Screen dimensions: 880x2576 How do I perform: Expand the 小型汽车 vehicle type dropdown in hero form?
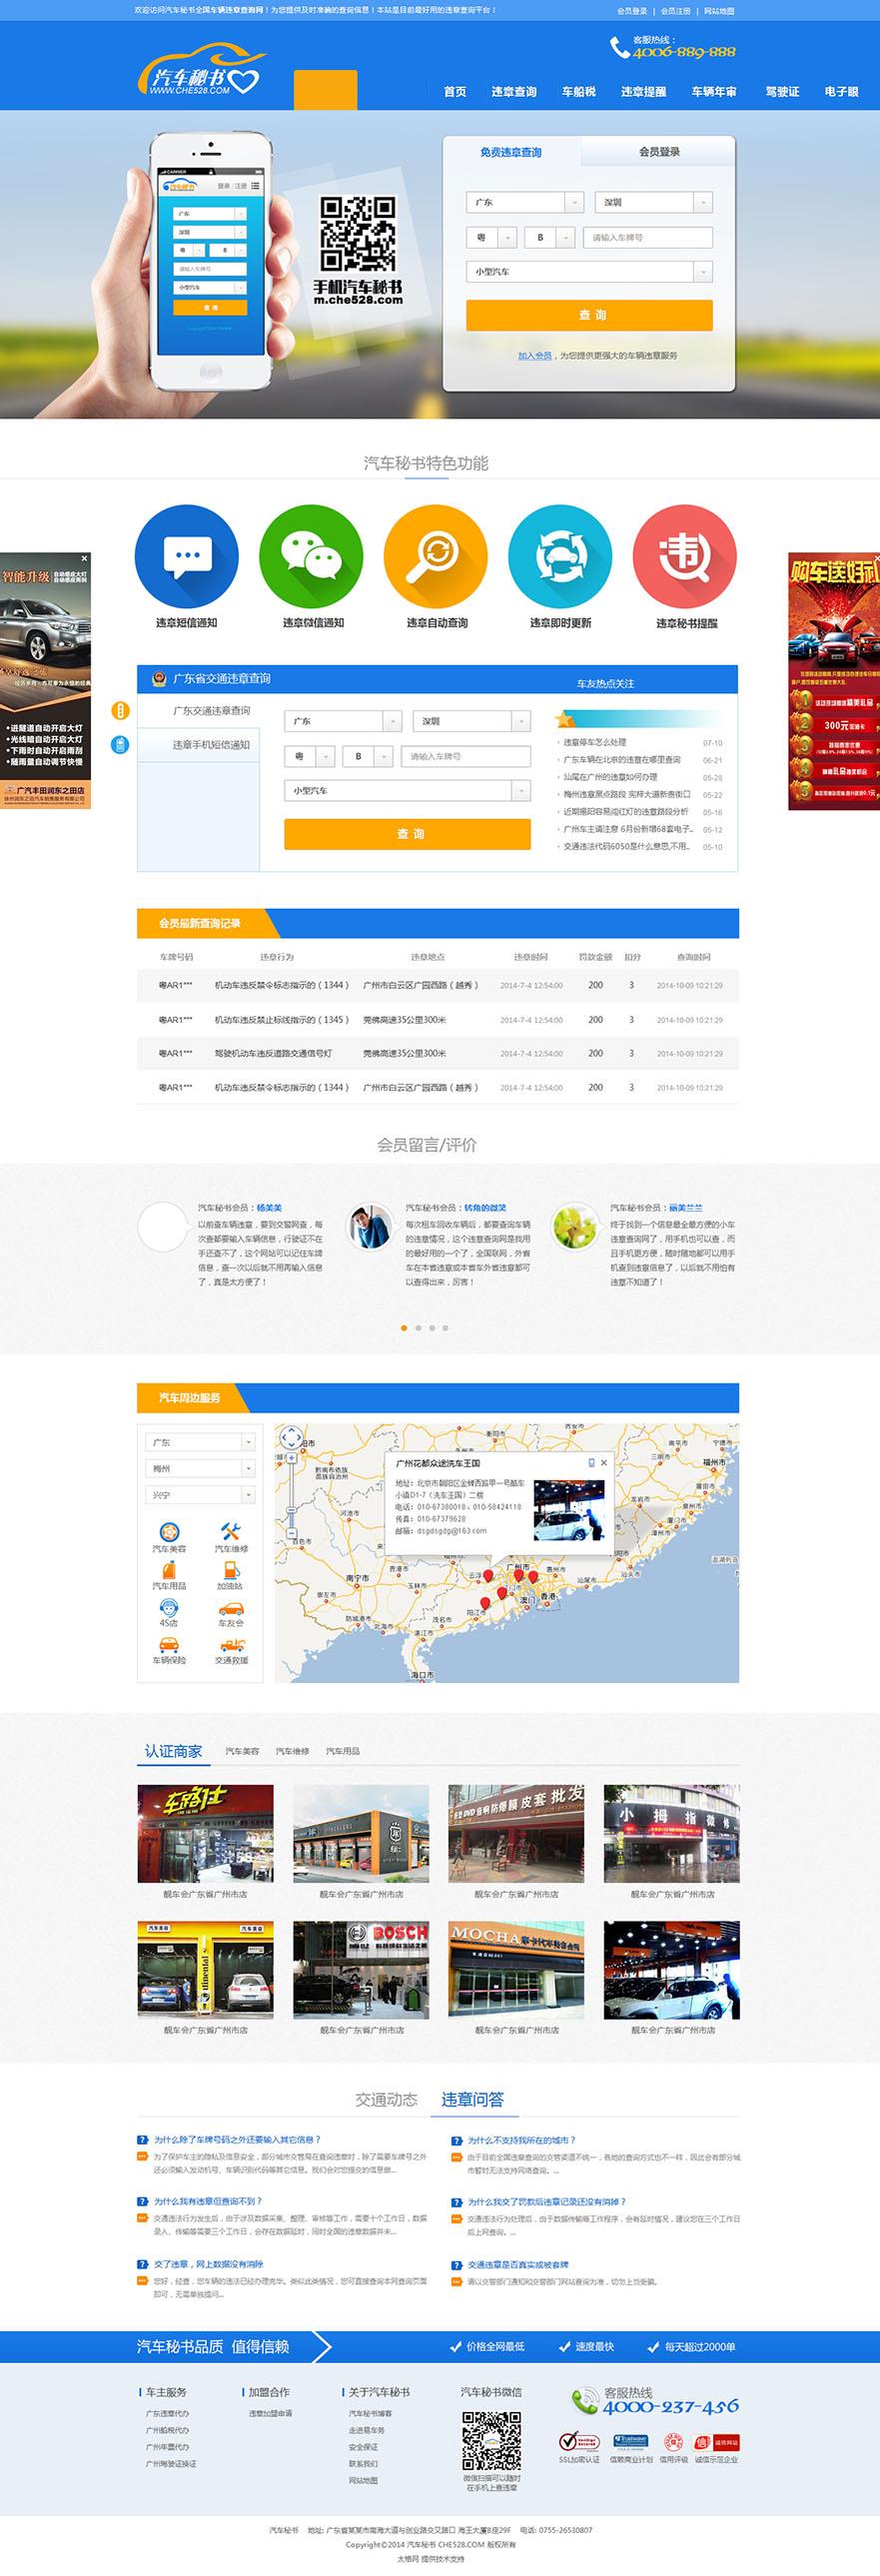pos(702,272)
